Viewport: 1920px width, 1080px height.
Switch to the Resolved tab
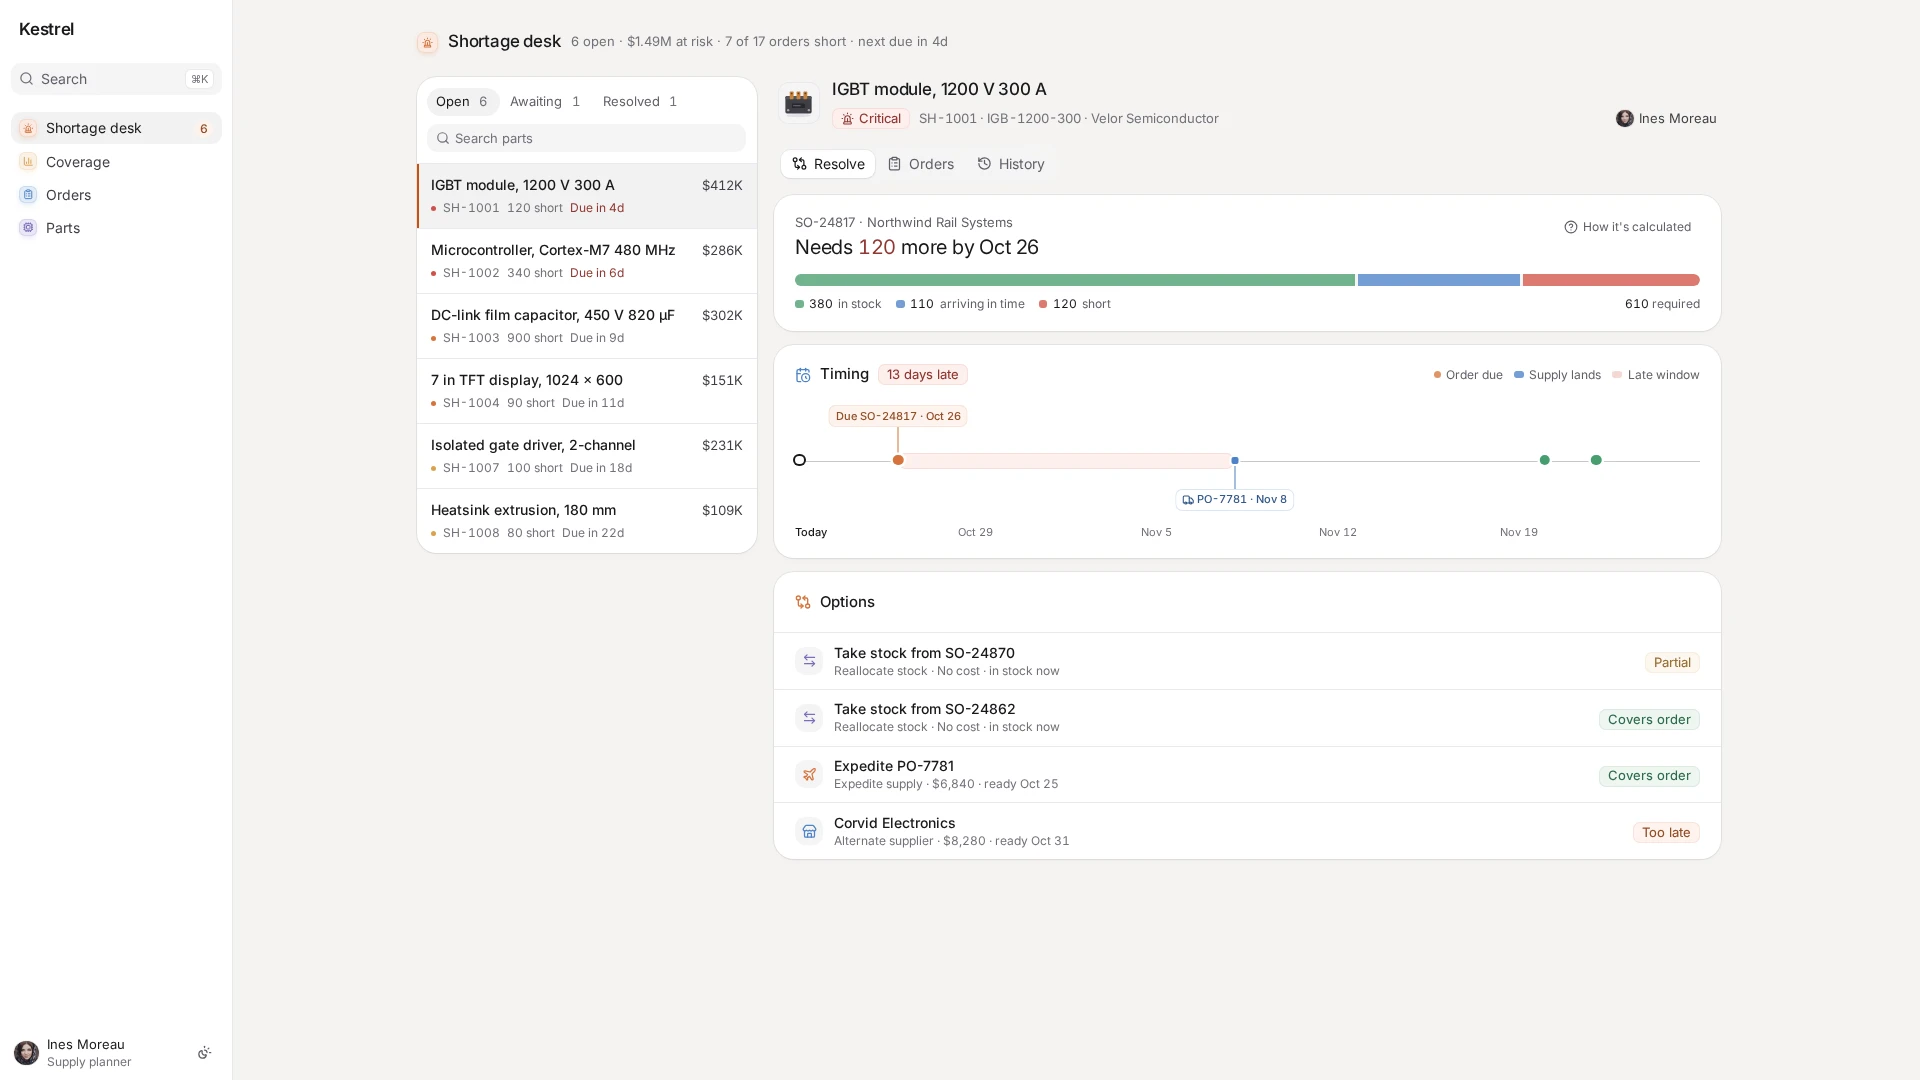click(640, 102)
